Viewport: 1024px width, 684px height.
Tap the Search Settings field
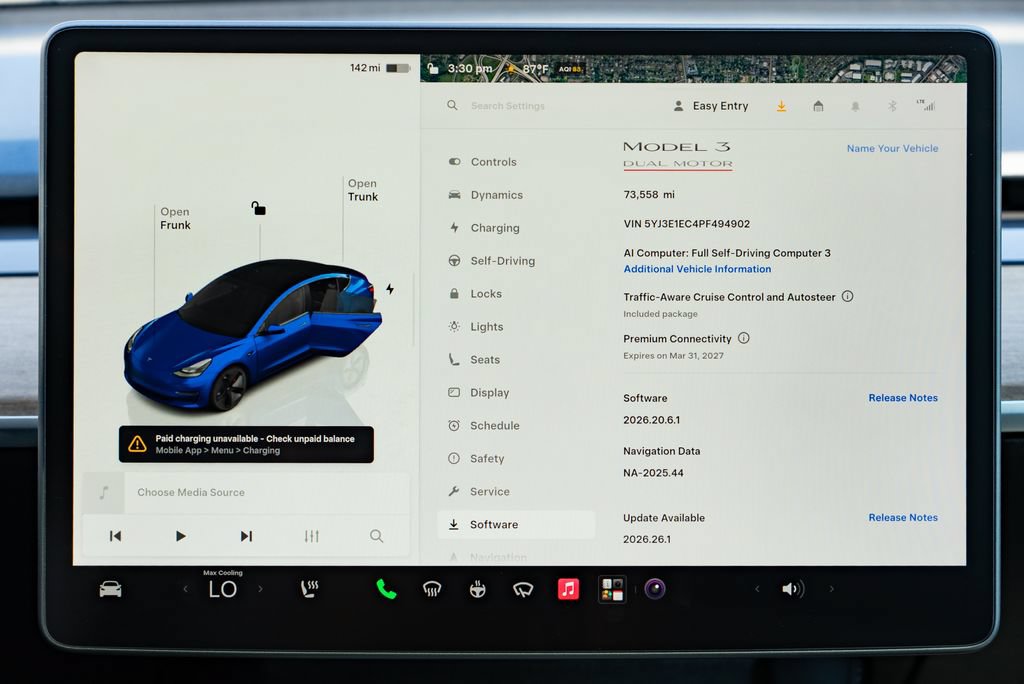click(507, 106)
